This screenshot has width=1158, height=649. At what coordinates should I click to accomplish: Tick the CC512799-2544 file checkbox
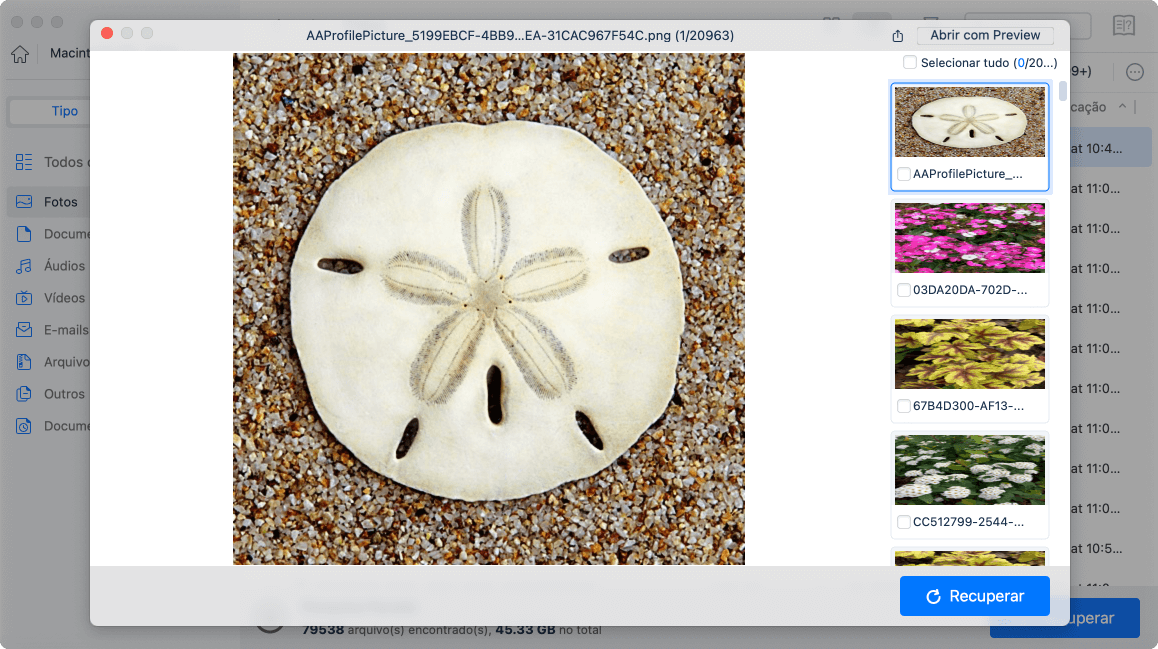903,522
